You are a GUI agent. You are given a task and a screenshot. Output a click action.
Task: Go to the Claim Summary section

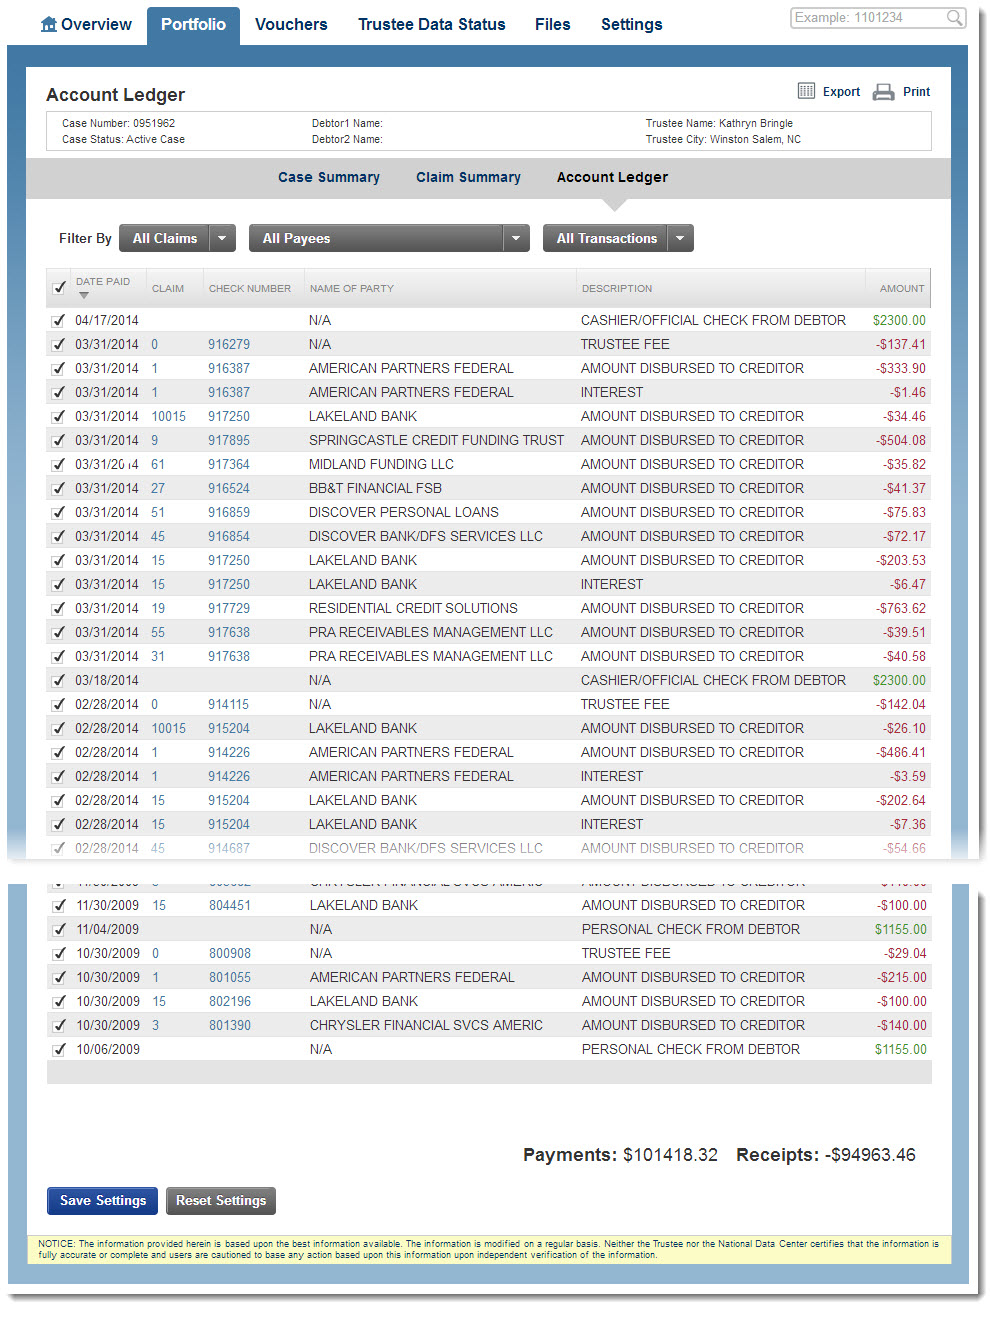click(468, 177)
